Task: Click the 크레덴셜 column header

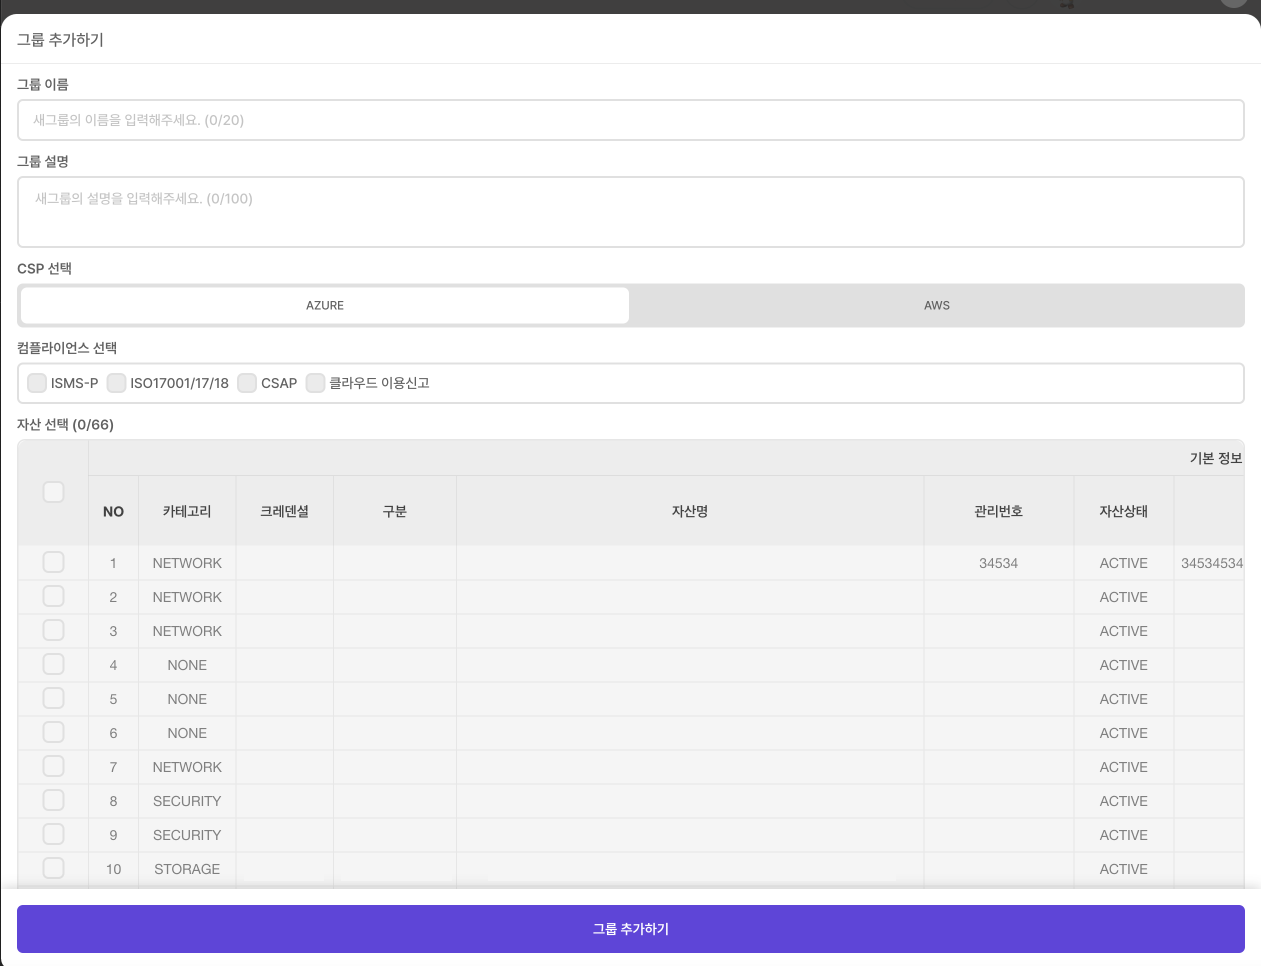Action: click(284, 511)
